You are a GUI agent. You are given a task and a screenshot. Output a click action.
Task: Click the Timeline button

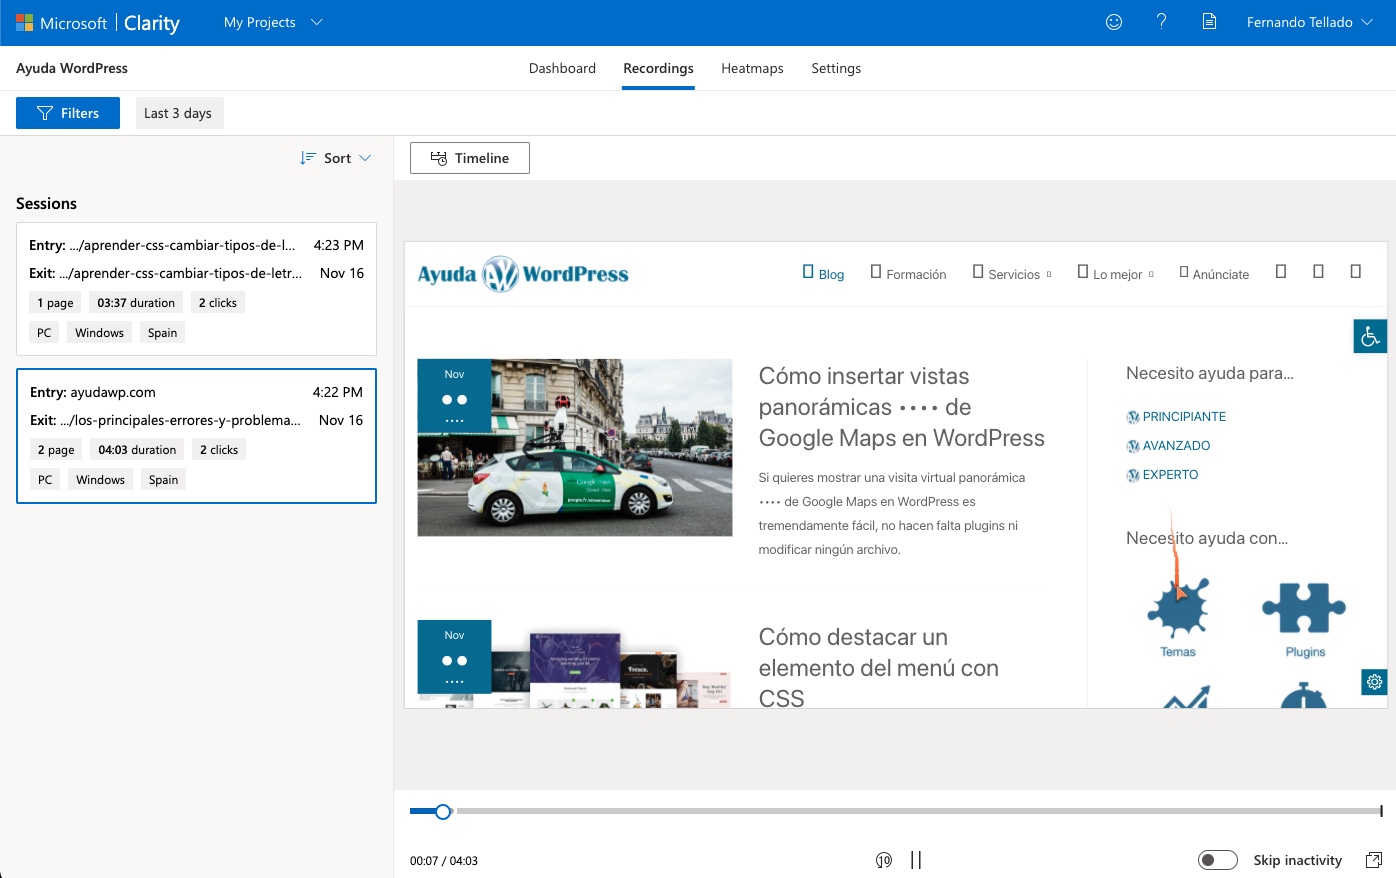pos(470,158)
